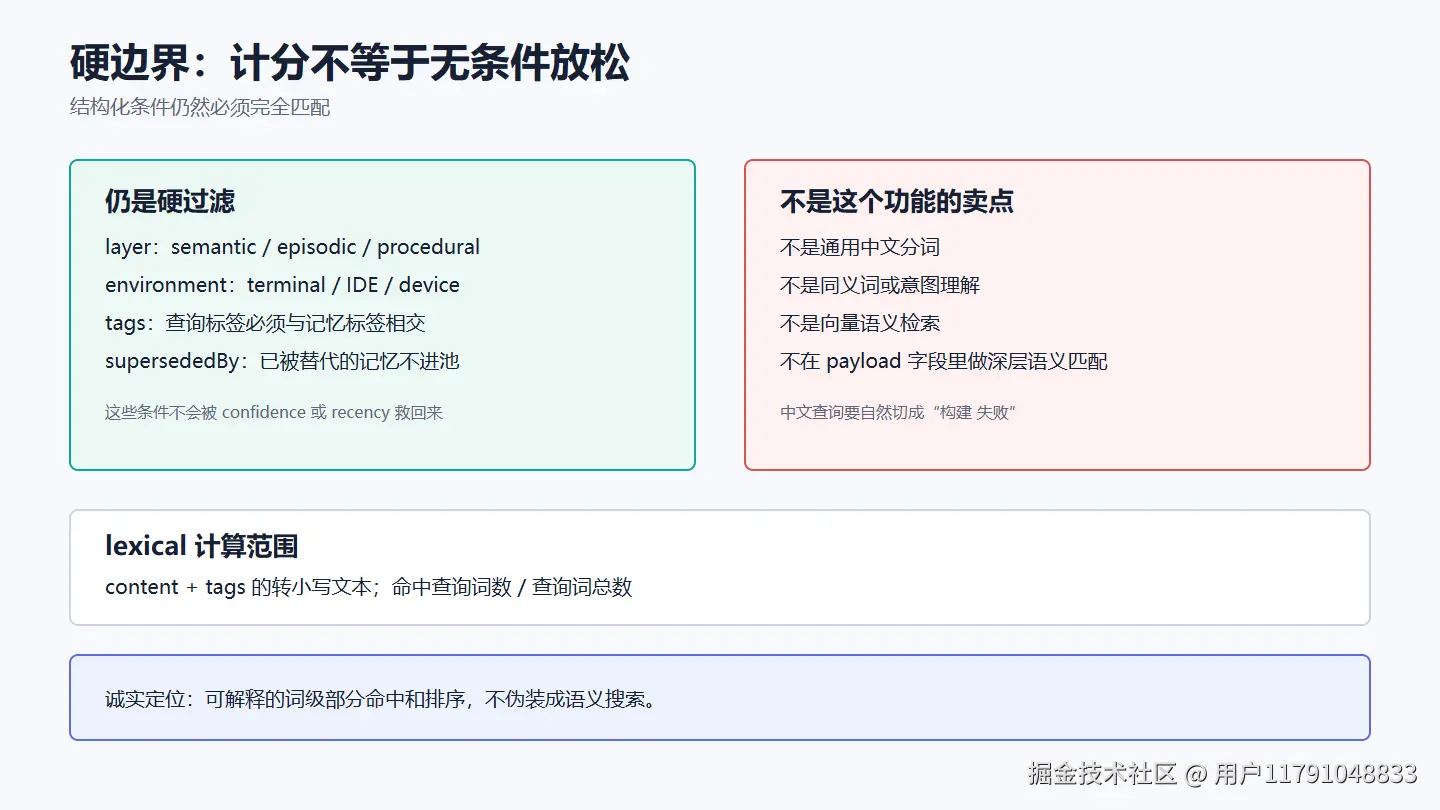Select the subtitle "结构化条件仍然必须完全匹配"
Viewport: 1440px width, 810px height.
200,107
